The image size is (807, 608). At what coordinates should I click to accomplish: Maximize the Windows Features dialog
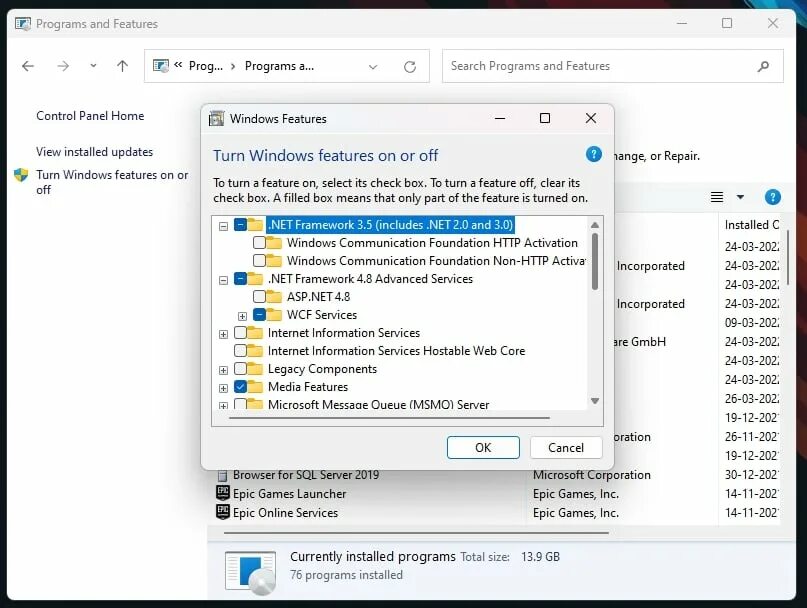click(545, 118)
